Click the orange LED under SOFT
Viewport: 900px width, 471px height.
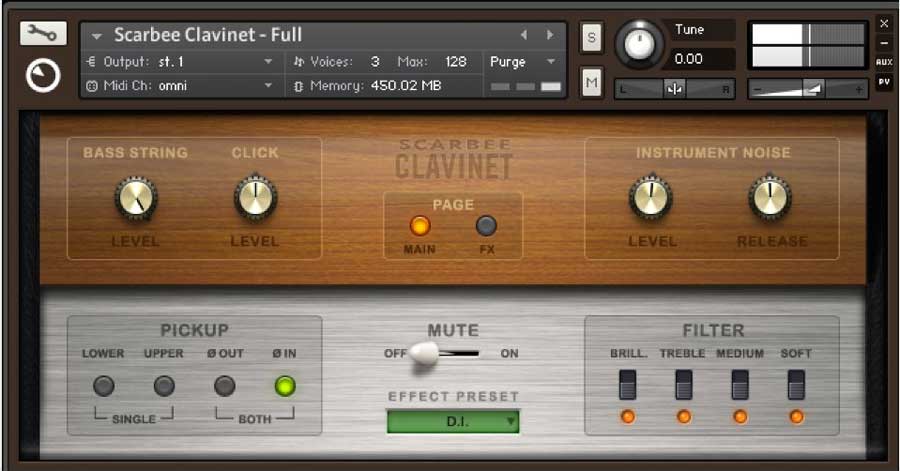point(796,416)
